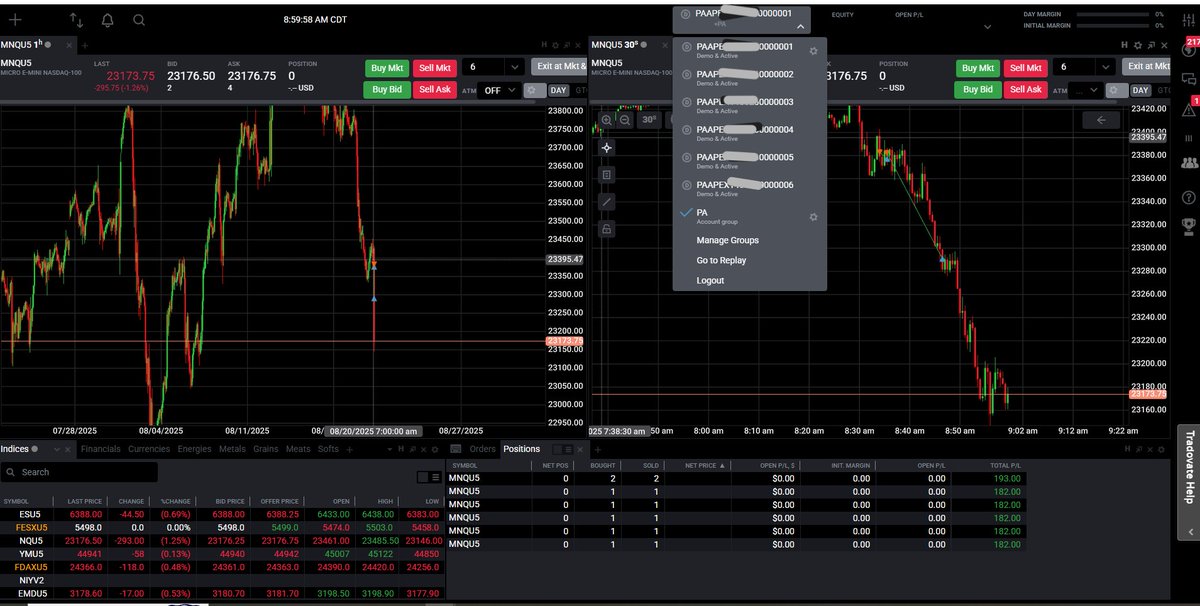Screen dimensions: 1200x606
Task: Click Logout in account menu
Action: 711,280
